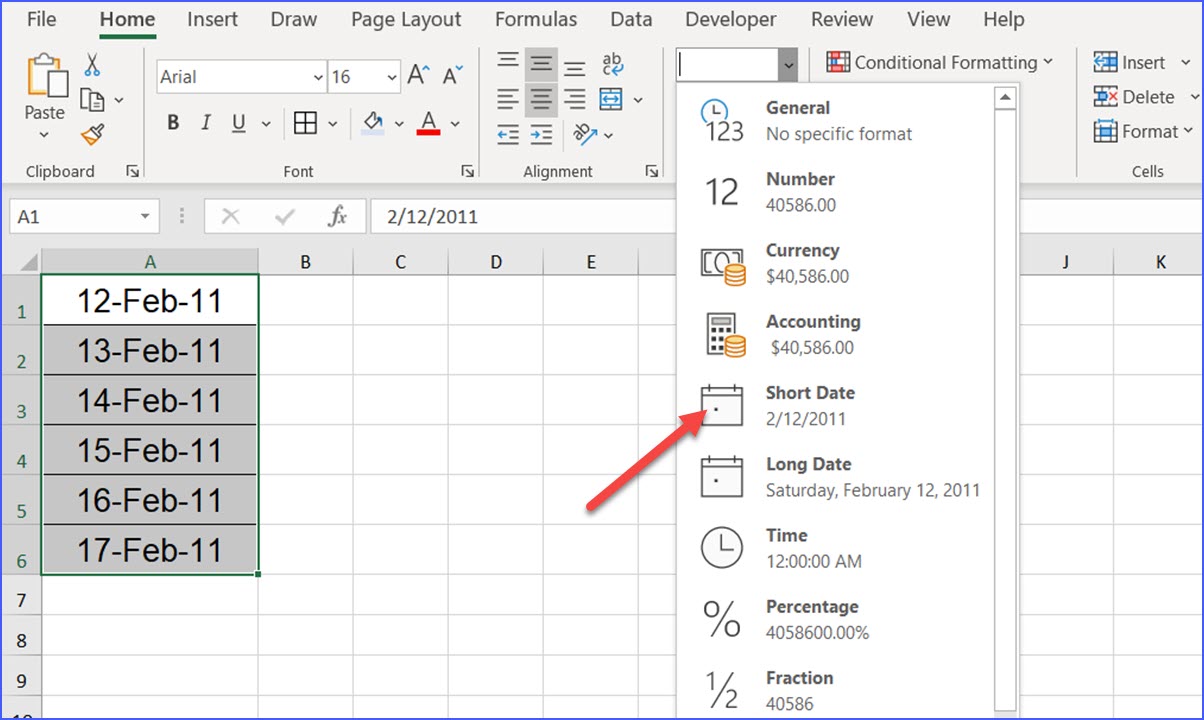Image resolution: width=1204 pixels, height=720 pixels.
Task: Open the font color dropdown arrow
Action: point(455,124)
